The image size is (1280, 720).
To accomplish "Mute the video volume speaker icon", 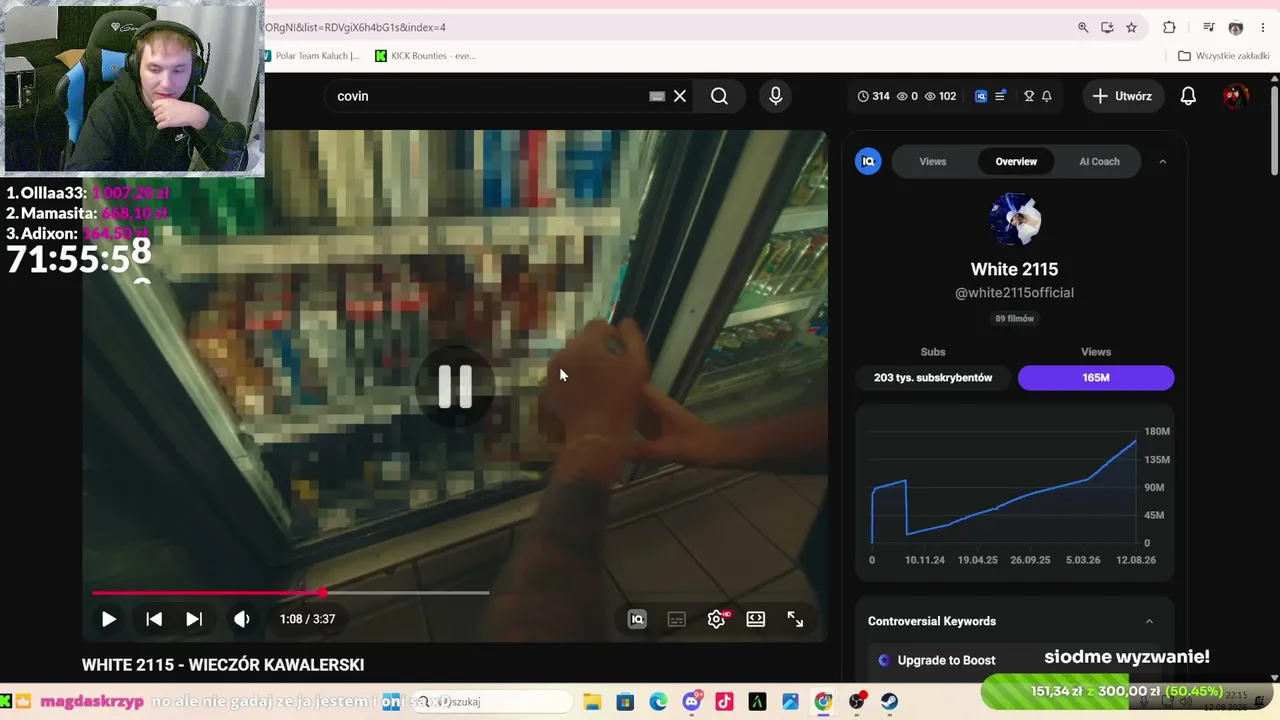I will tap(241, 619).
